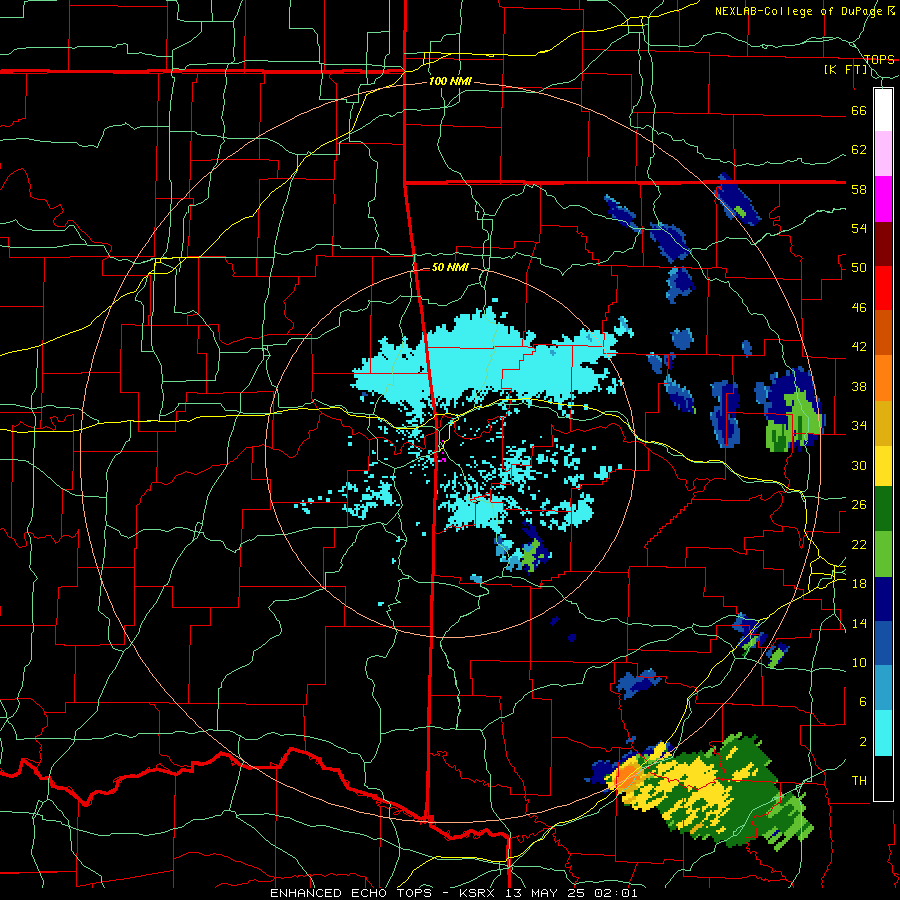
Task: Click the dark green legend swatch
Action: (x=883, y=509)
